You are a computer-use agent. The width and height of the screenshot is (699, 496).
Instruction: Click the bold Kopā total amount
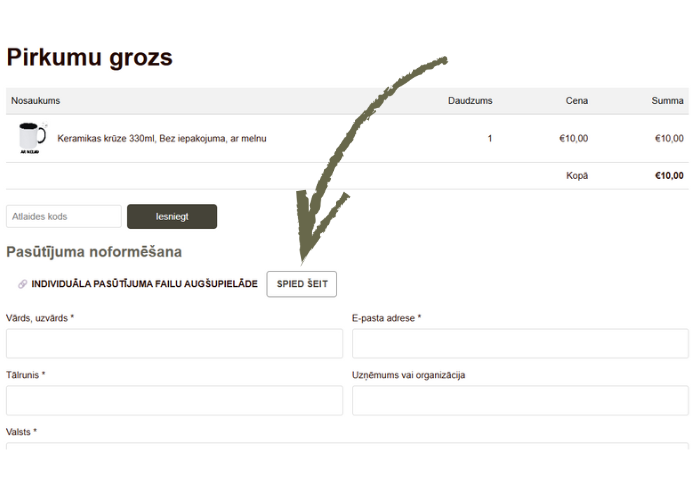(669, 176)
